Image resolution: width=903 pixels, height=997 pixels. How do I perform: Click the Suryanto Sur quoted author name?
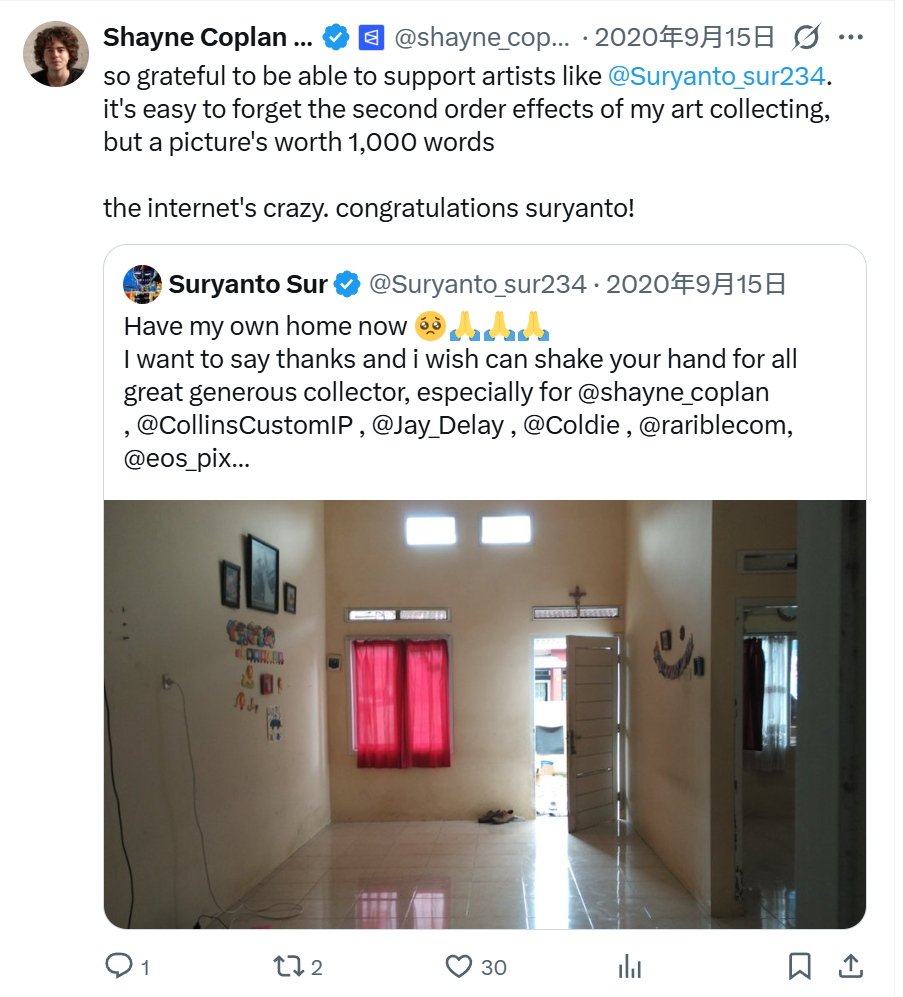pyautogui.click(x=248, y=284)
